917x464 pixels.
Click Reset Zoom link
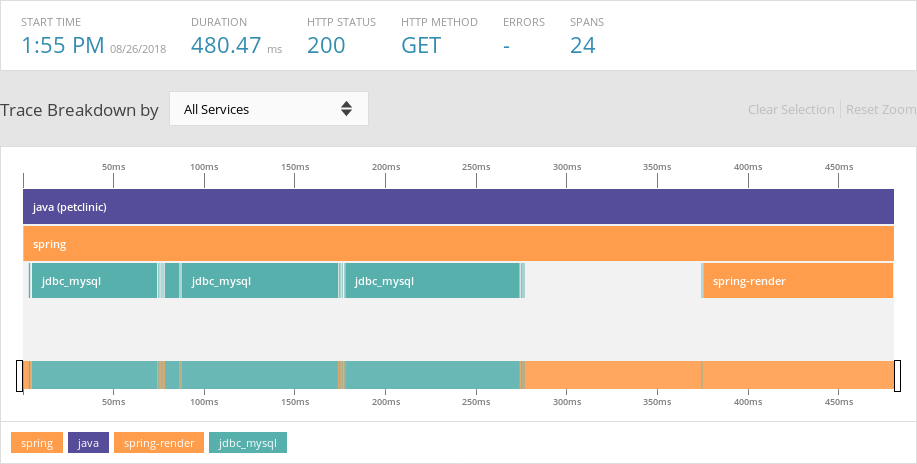[881, 109]
